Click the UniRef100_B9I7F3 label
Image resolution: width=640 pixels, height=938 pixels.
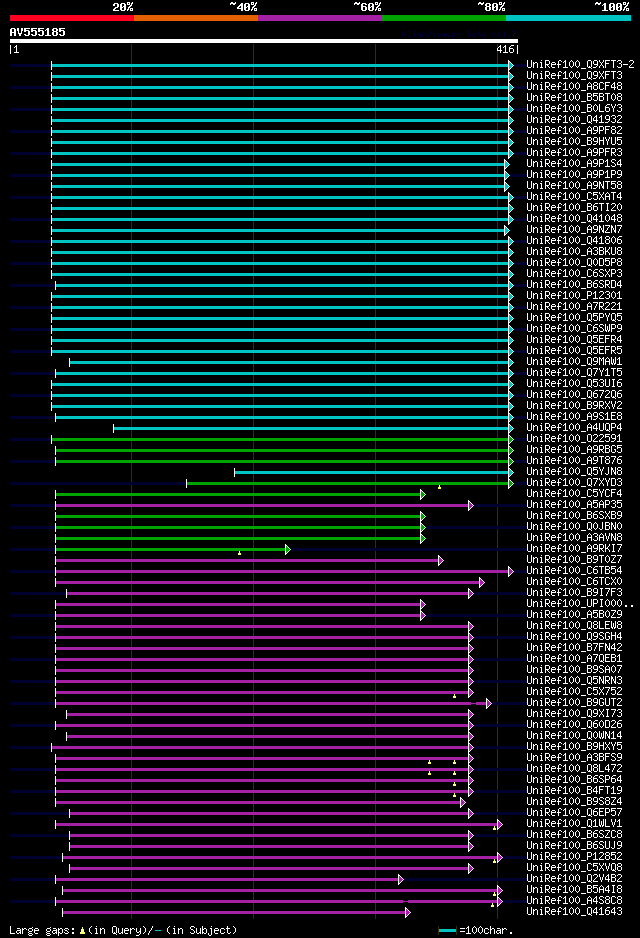574,592
